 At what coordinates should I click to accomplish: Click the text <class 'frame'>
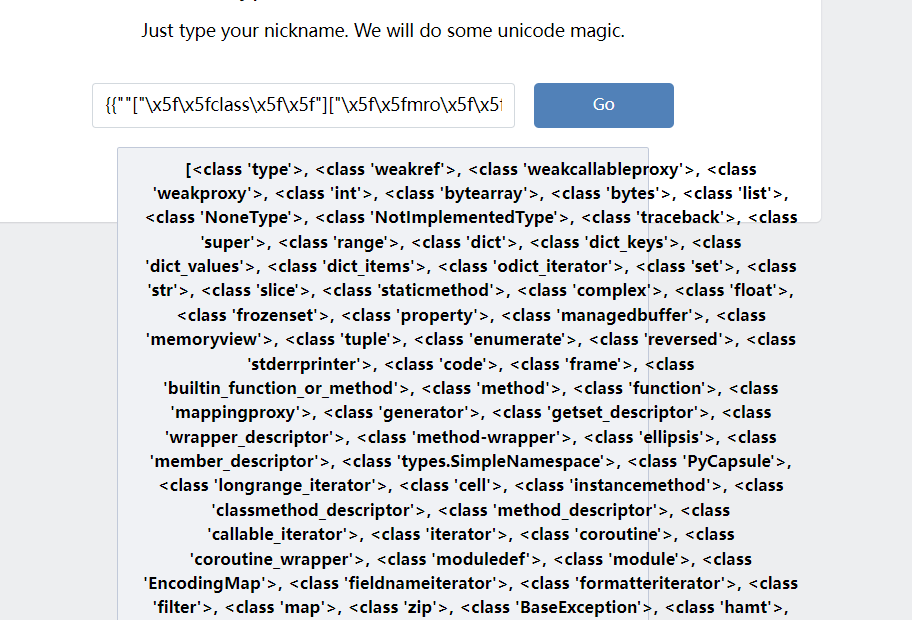pos(571,364)
